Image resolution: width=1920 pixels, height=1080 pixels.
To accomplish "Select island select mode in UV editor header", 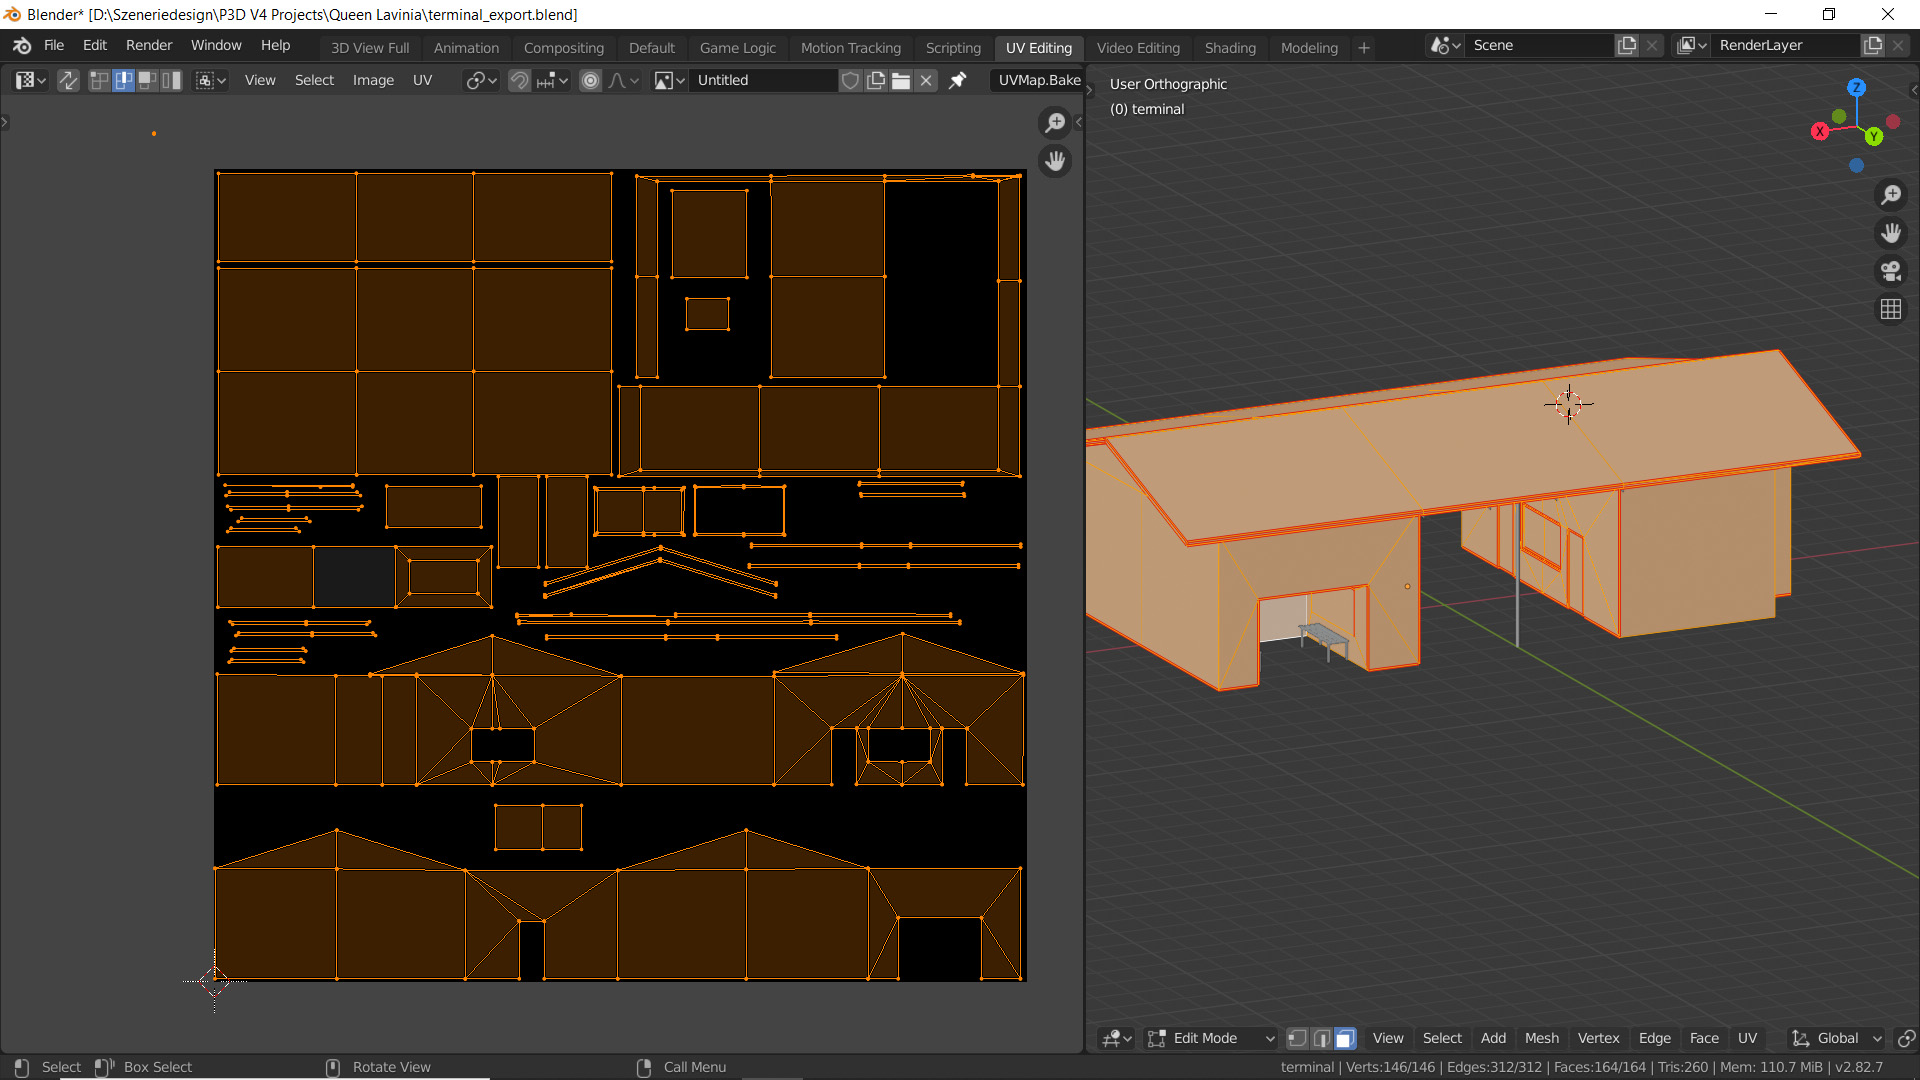I will [x=171, y=80].
